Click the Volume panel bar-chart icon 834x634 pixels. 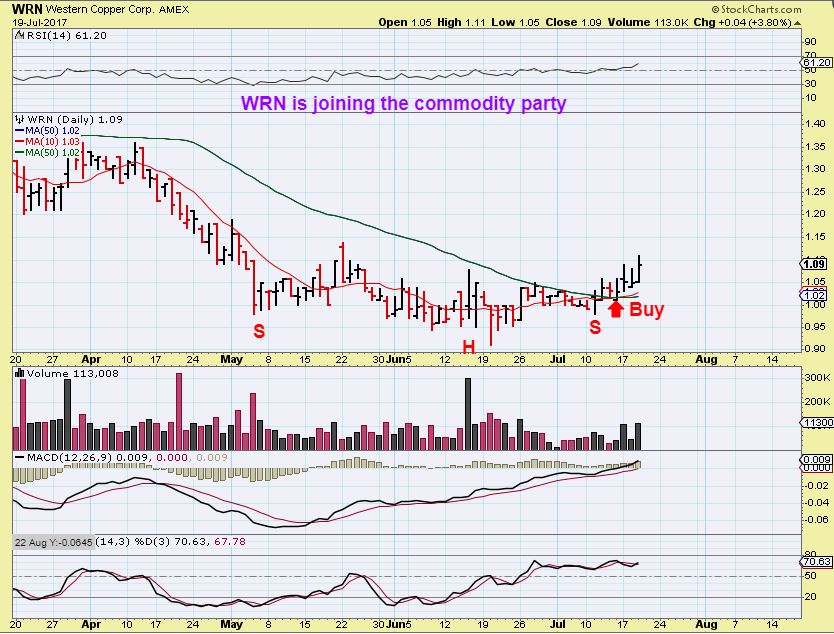coord(20,373)
